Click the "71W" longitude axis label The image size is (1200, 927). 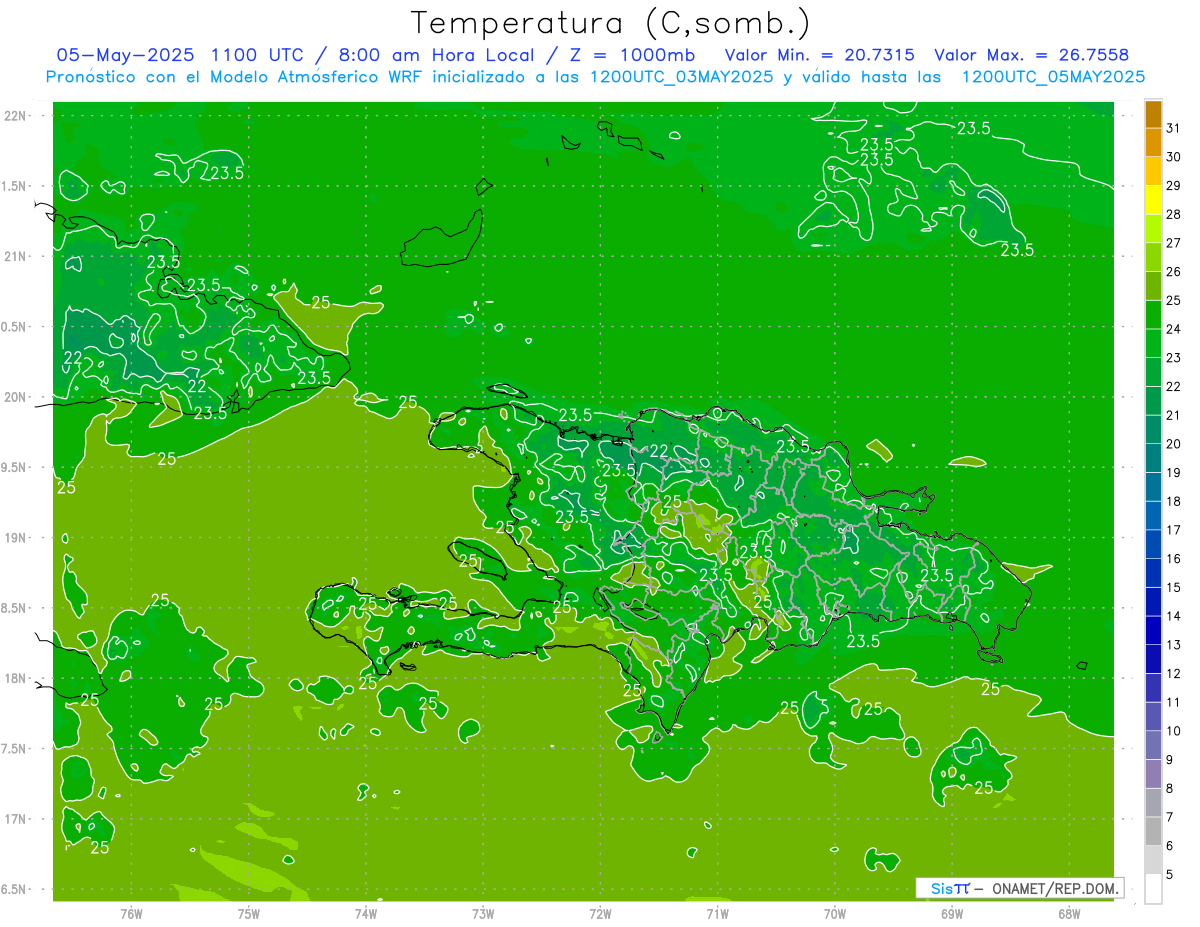click(717, 914)
